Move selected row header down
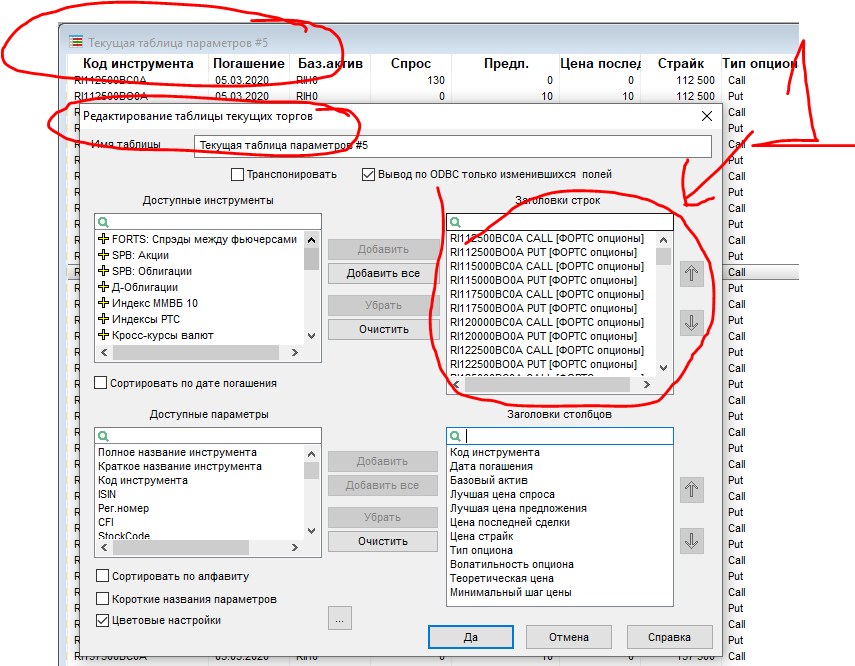Image resolution: width=855 pixels, height=666 pixels. pos(691,323)
